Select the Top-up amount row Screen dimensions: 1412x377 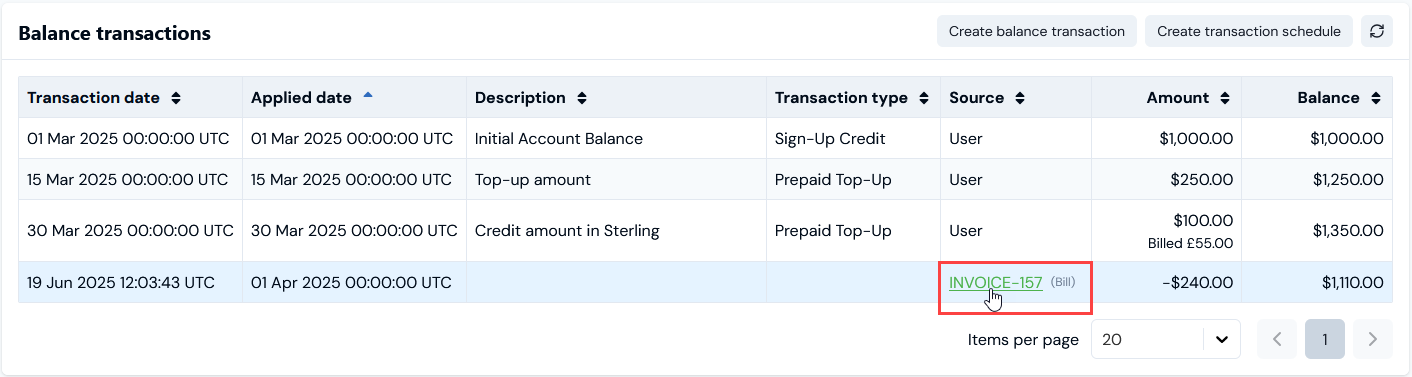705,180
